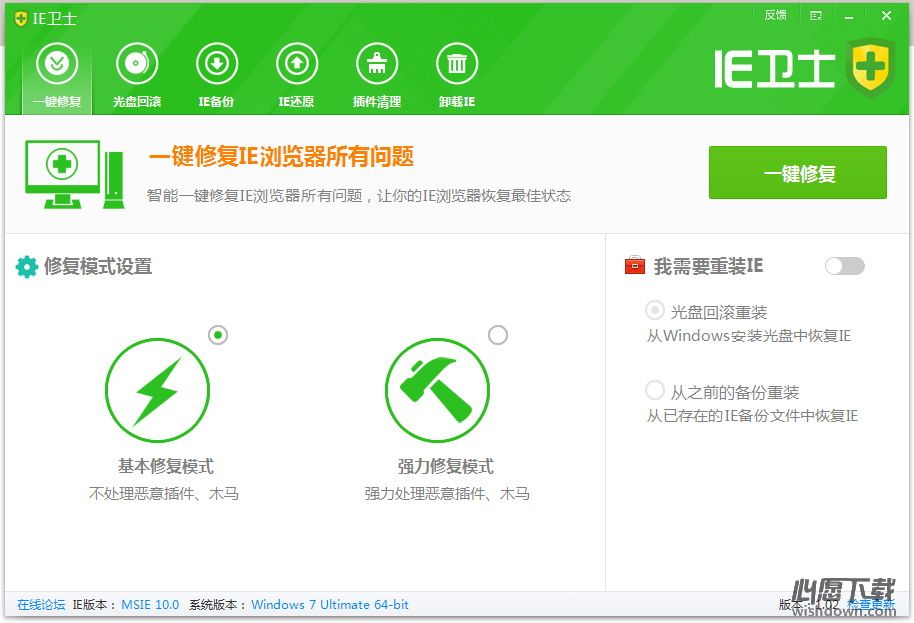Click the Windows 7 Ultimate 64-bit text
The image size is (914, 623).
pos(330,605)
